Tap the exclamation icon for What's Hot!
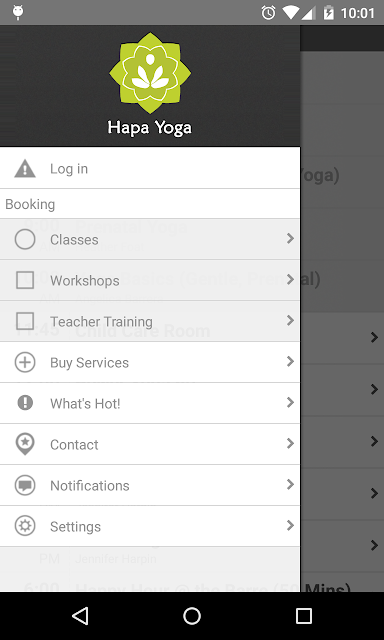The image size is (384, 640). coord(25,403)
